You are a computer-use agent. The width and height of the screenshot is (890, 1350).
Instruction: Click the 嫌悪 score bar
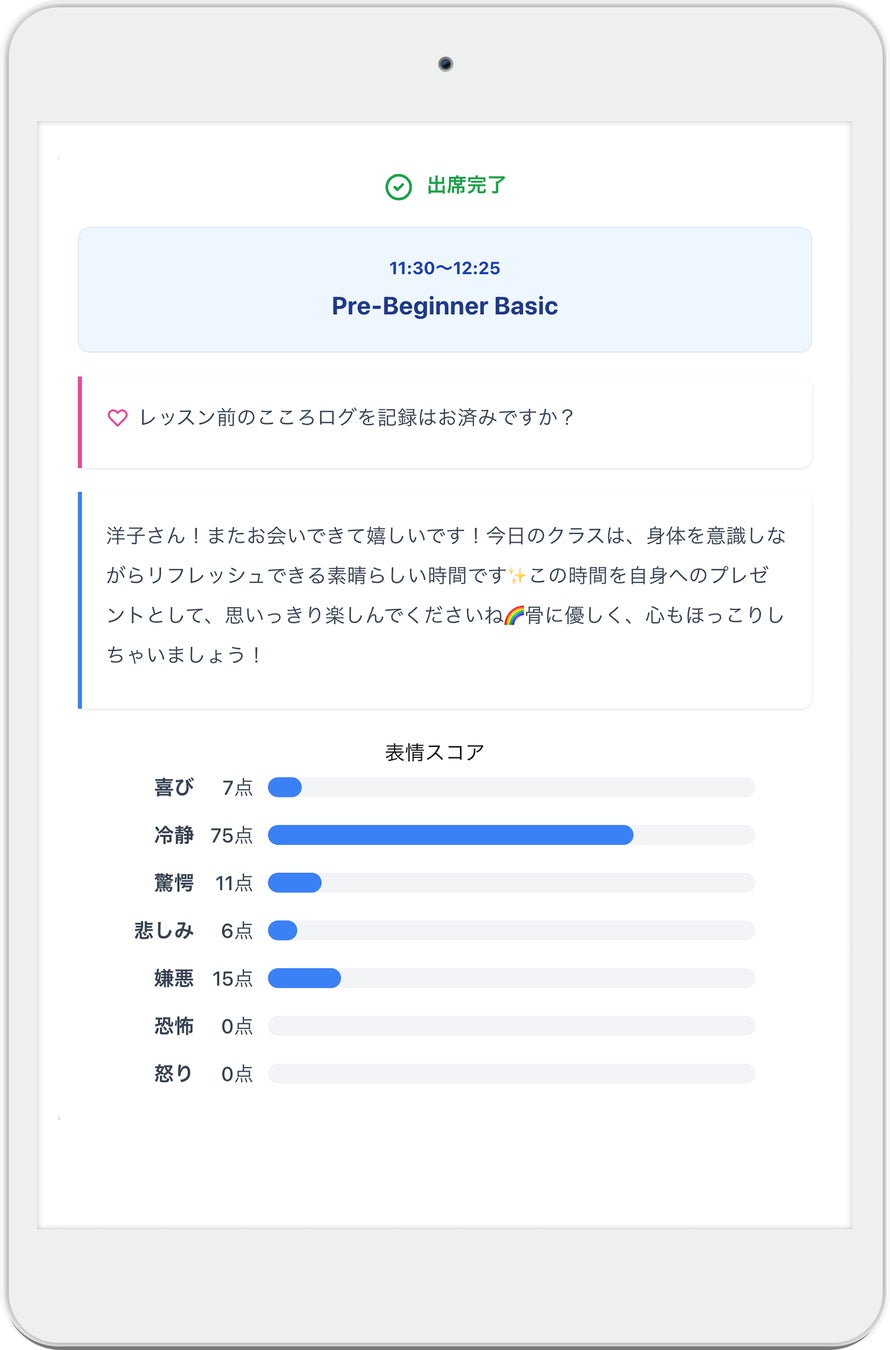[x=511, y=978]
